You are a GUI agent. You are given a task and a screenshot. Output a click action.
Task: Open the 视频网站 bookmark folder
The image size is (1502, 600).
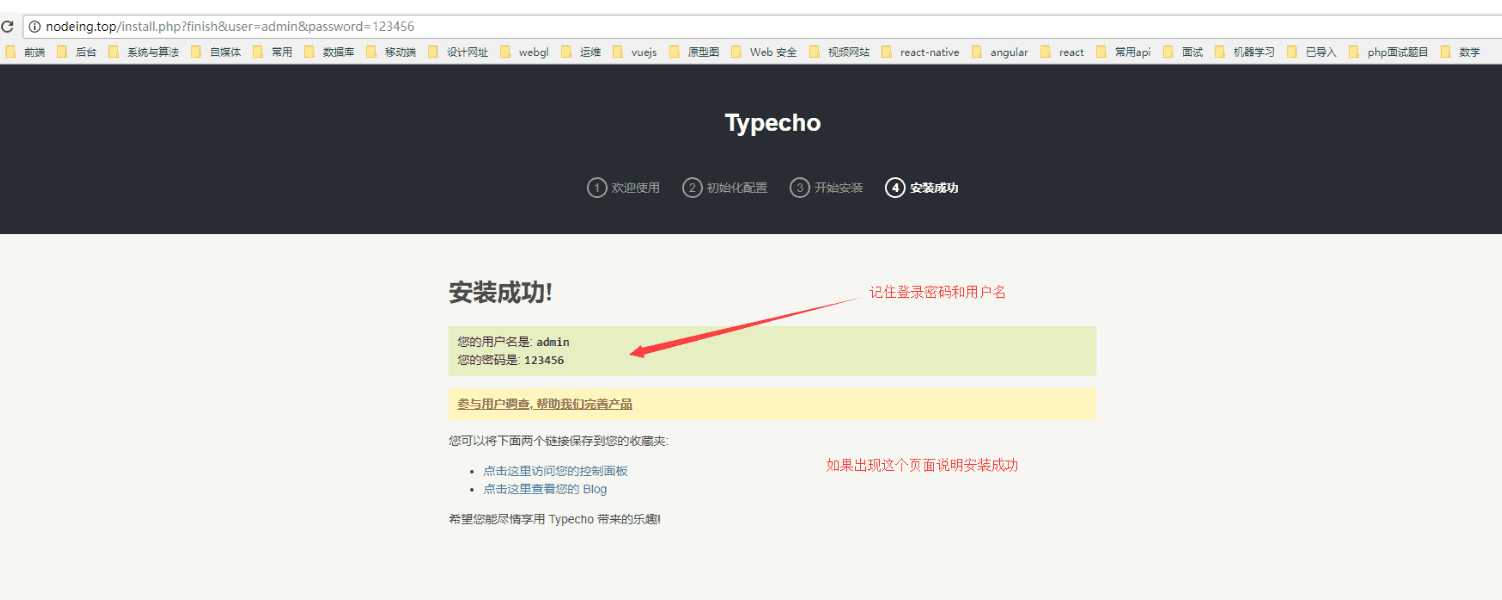coord(839,52)
